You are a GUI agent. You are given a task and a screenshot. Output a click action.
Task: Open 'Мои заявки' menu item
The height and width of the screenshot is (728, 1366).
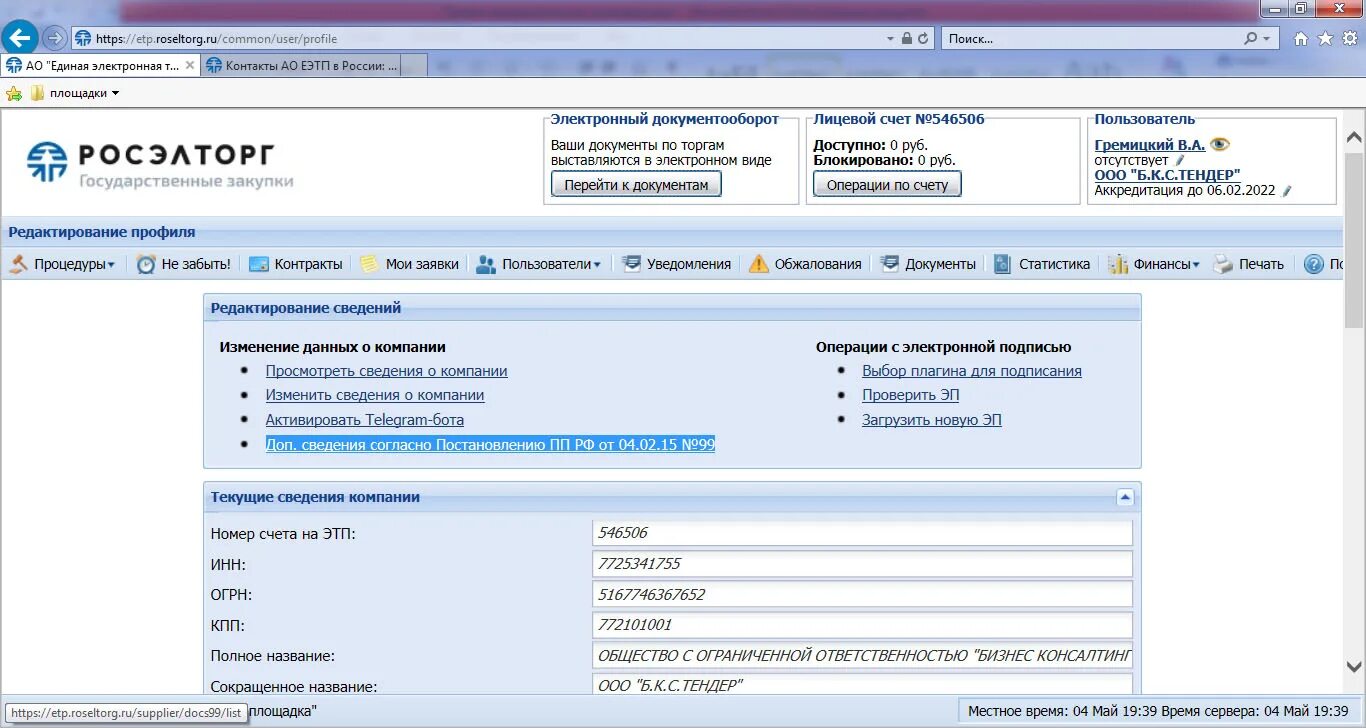pos(422,264)
